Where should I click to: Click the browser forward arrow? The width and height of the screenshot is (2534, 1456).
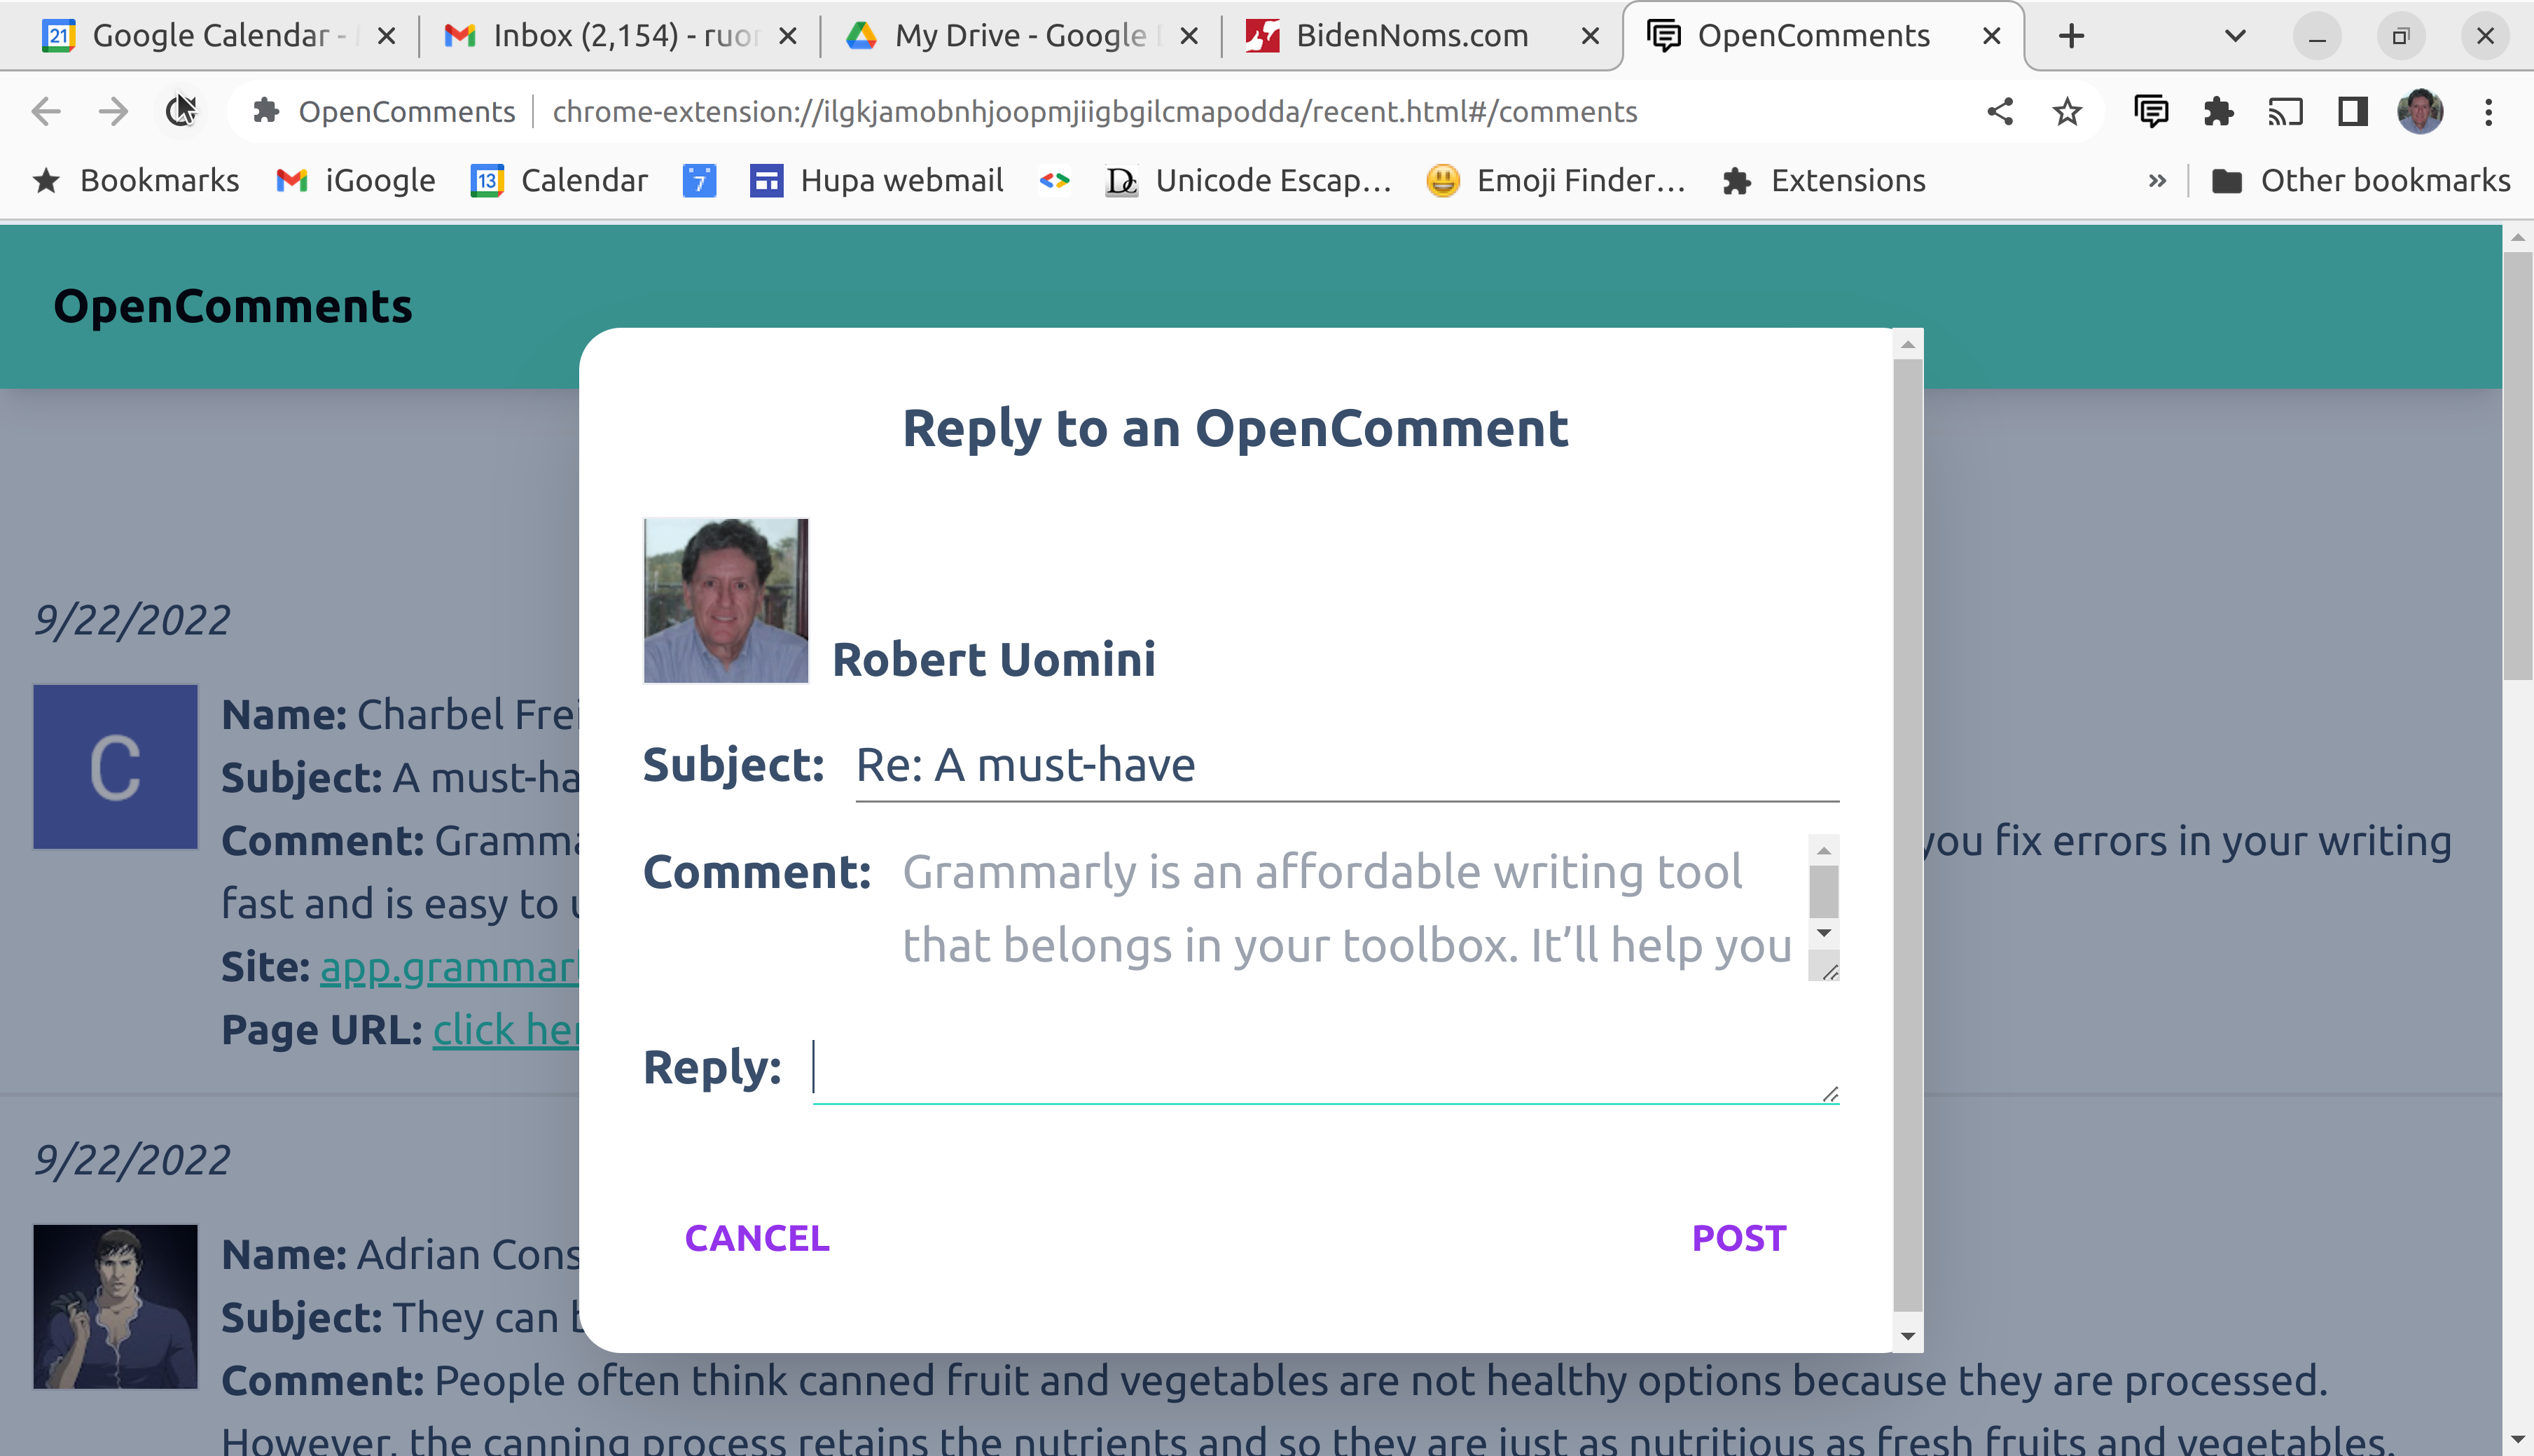[114, 111]
